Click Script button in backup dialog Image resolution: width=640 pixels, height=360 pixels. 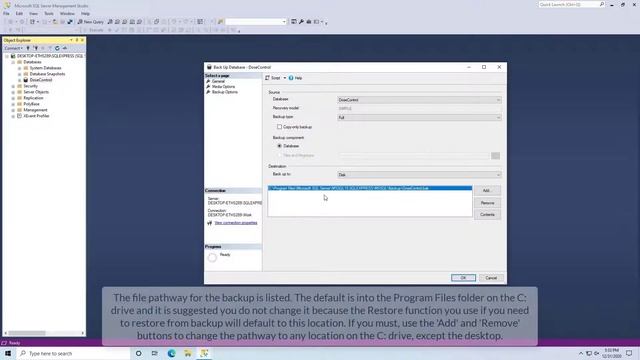(273, 78)
